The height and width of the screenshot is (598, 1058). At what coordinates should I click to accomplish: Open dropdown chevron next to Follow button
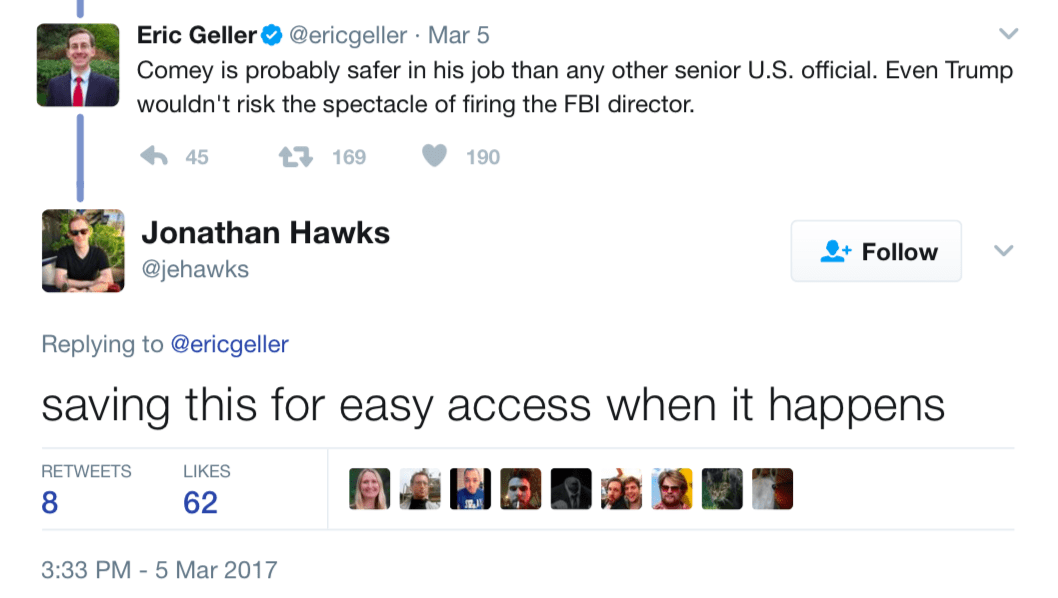tap(1004, 250)
